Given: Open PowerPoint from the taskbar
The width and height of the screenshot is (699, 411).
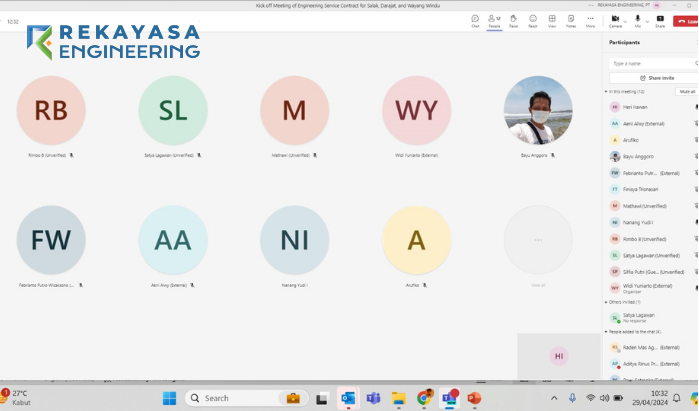Looking at the screenshot, I should click(474, 398).
